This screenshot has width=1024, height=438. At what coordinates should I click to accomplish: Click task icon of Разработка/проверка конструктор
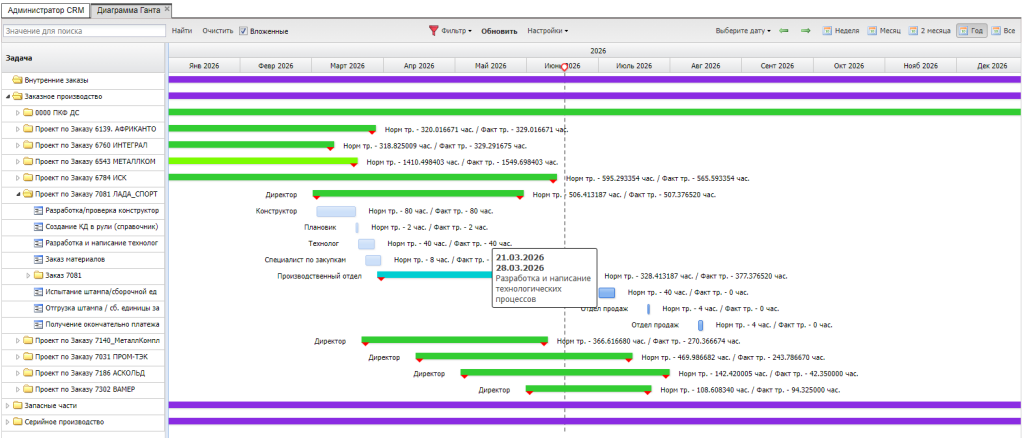tap(38, 210)
